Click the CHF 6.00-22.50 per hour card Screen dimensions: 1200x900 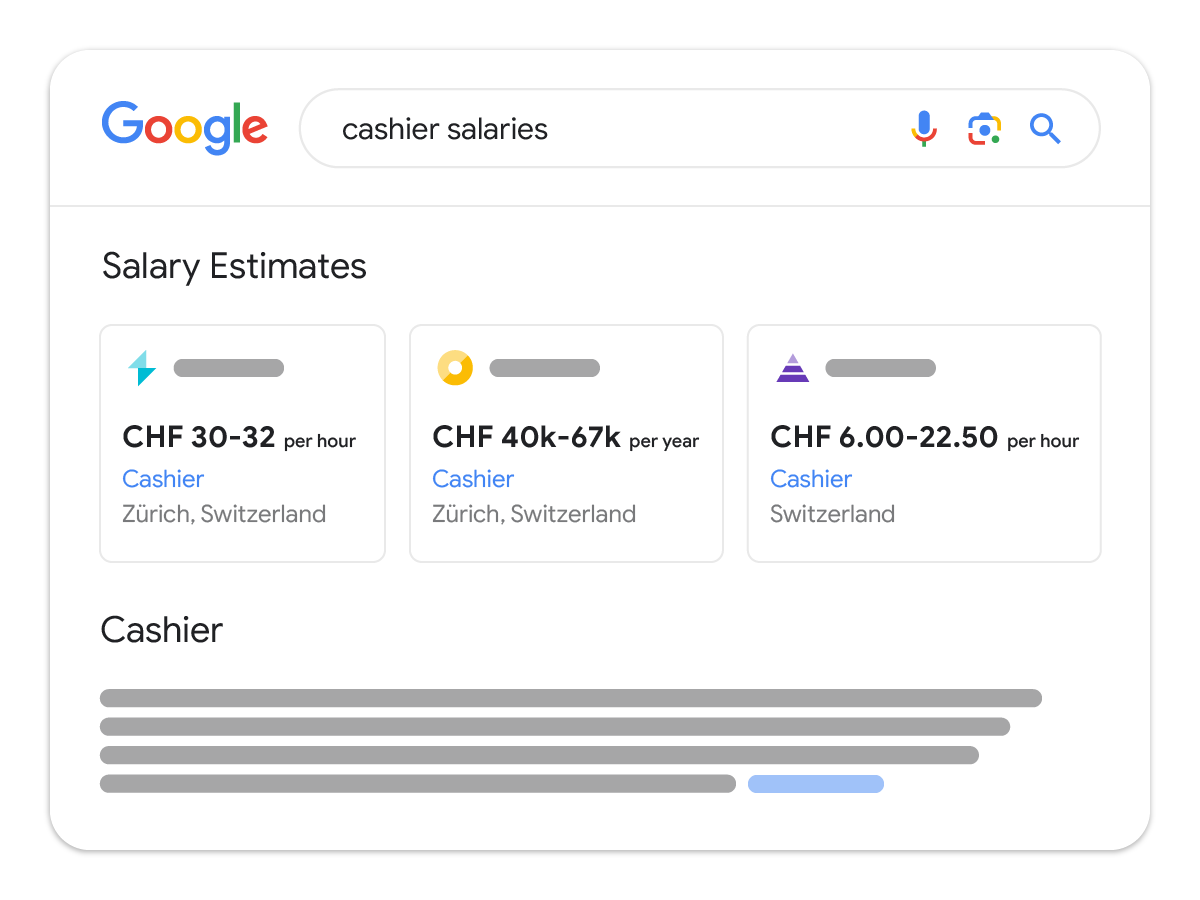click(923, 442)
